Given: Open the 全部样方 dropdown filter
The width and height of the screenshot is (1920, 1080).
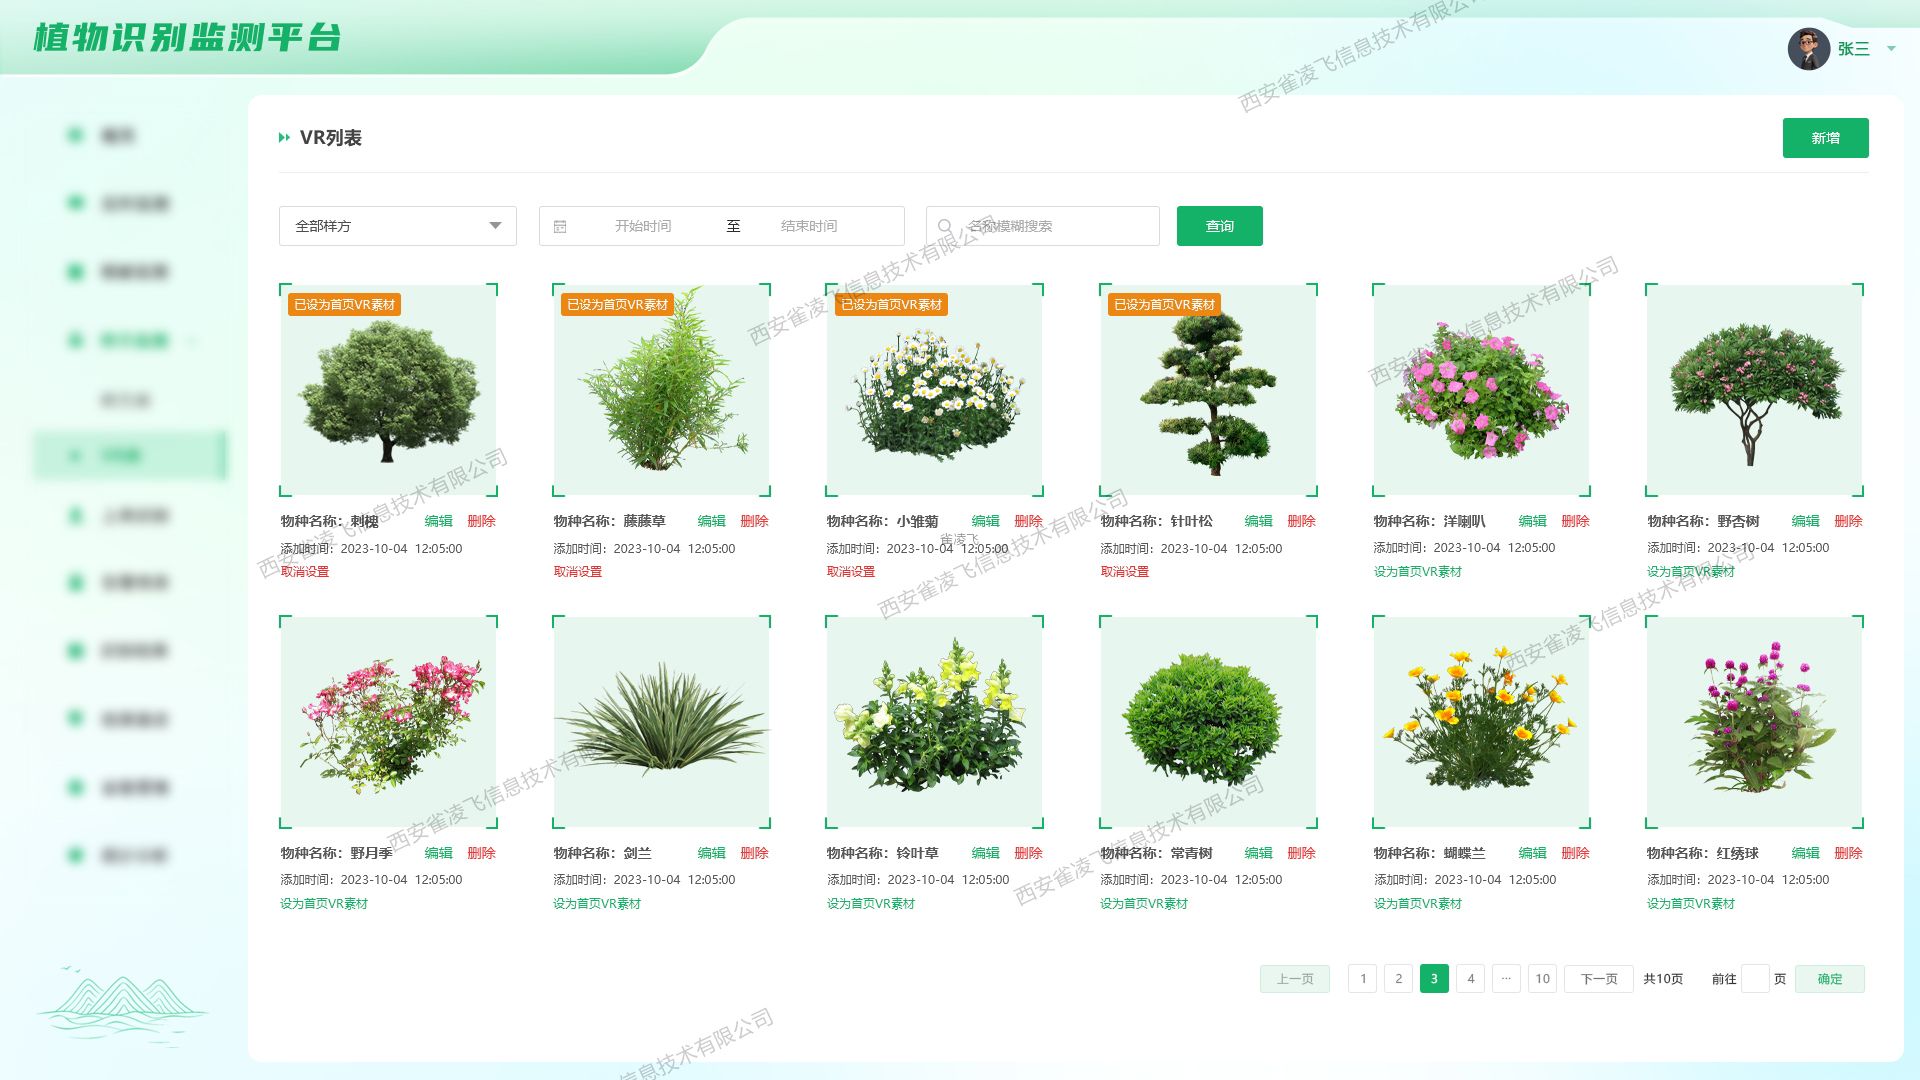Looking at the screenshot, I should coord(397,226).
